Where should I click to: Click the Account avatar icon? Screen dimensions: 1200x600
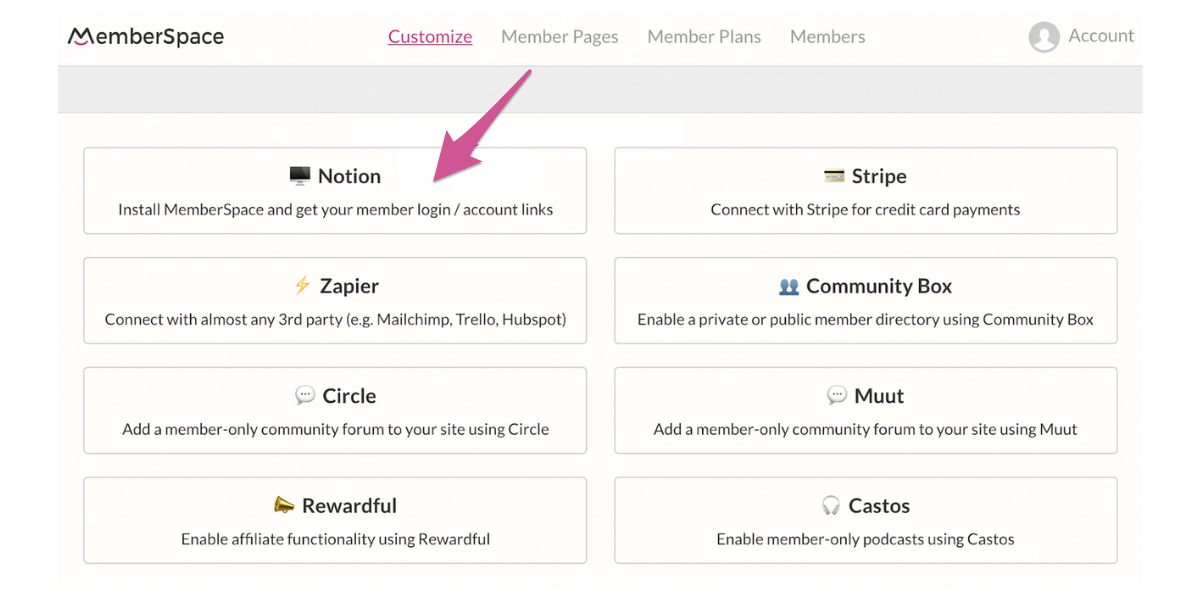[x=1044, y=37]
